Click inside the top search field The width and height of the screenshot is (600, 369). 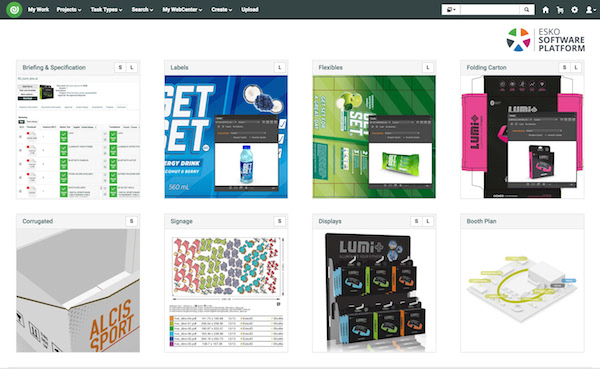490,10
